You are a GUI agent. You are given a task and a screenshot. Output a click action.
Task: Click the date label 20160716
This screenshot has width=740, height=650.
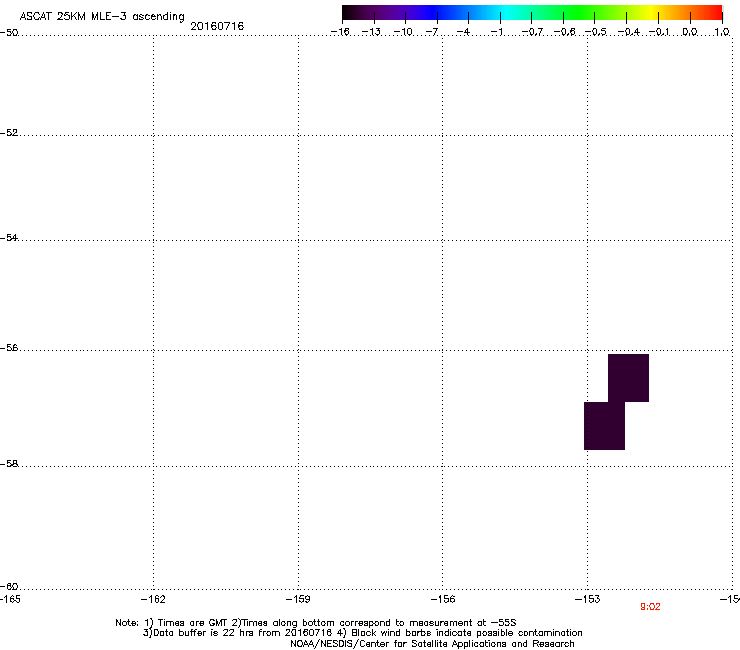(x=217, y=26)
